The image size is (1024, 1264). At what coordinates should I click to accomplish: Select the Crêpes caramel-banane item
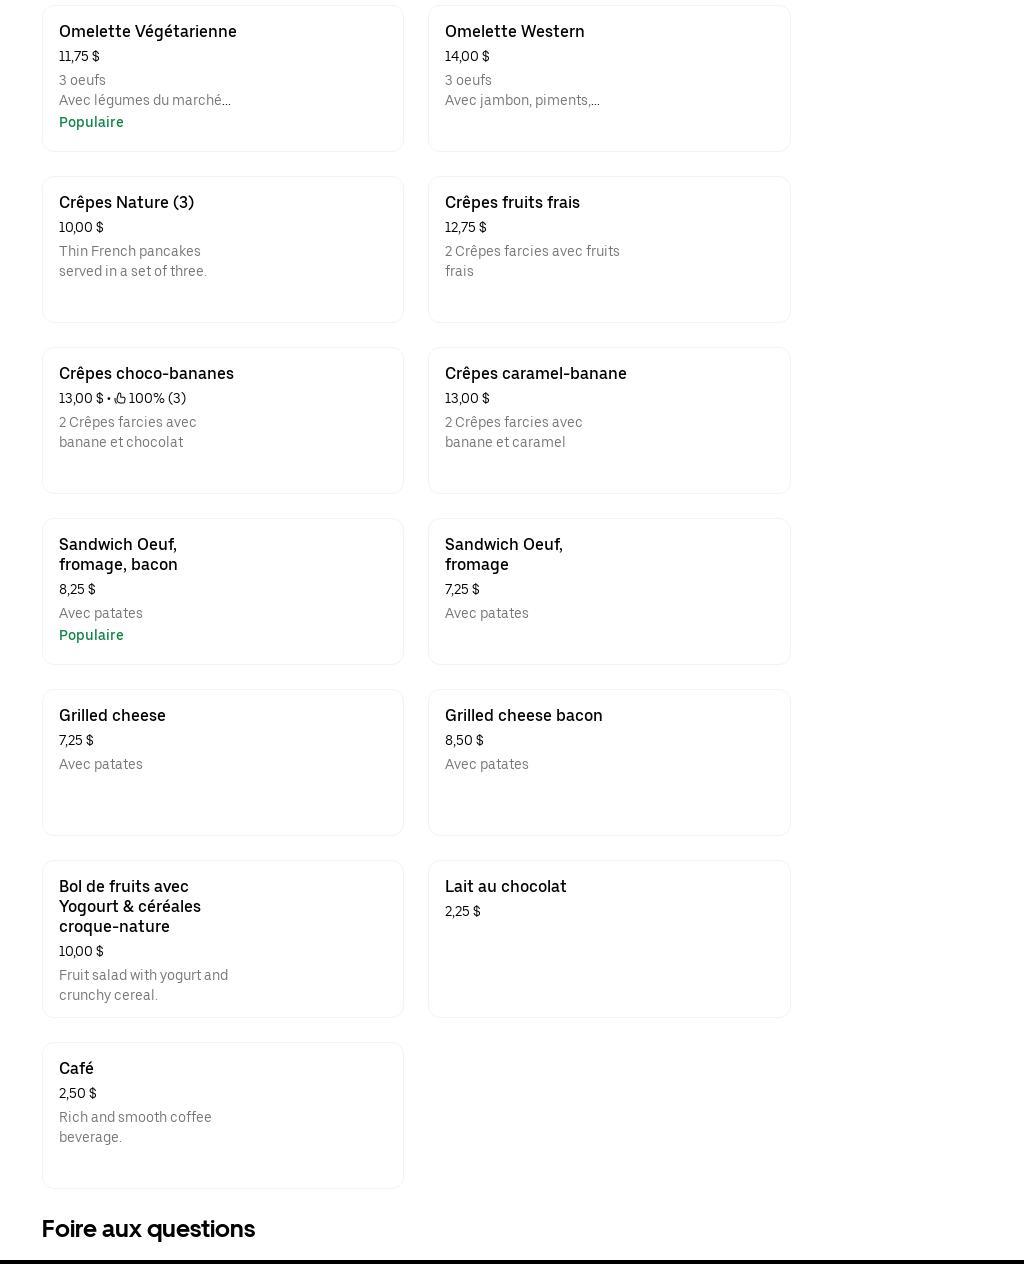tap(536, 374)
